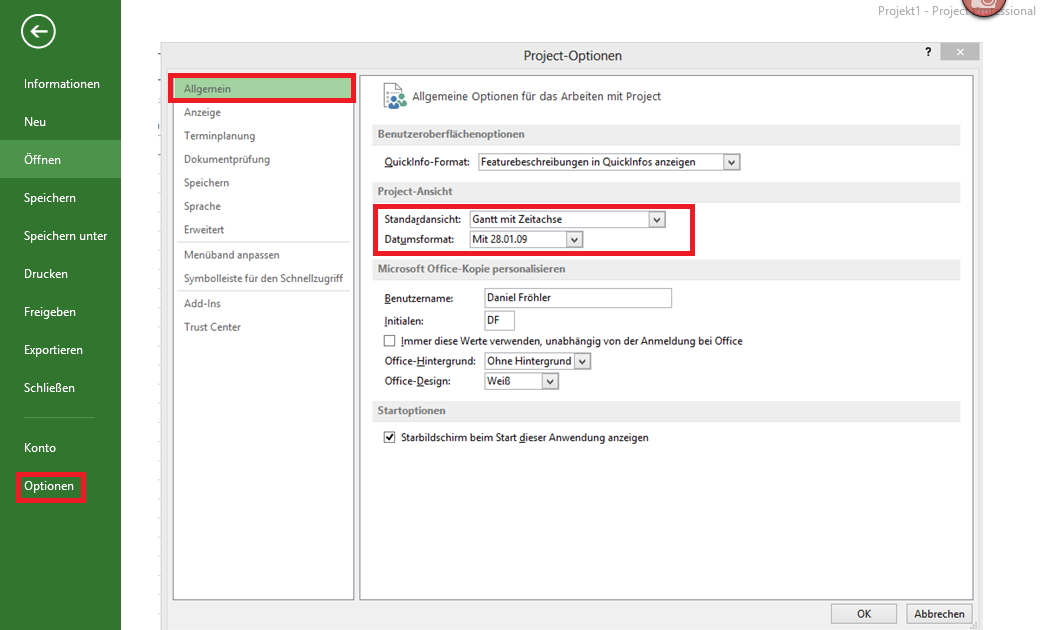Expand the QuickInfo-Format dropdown

click(731, 162)
